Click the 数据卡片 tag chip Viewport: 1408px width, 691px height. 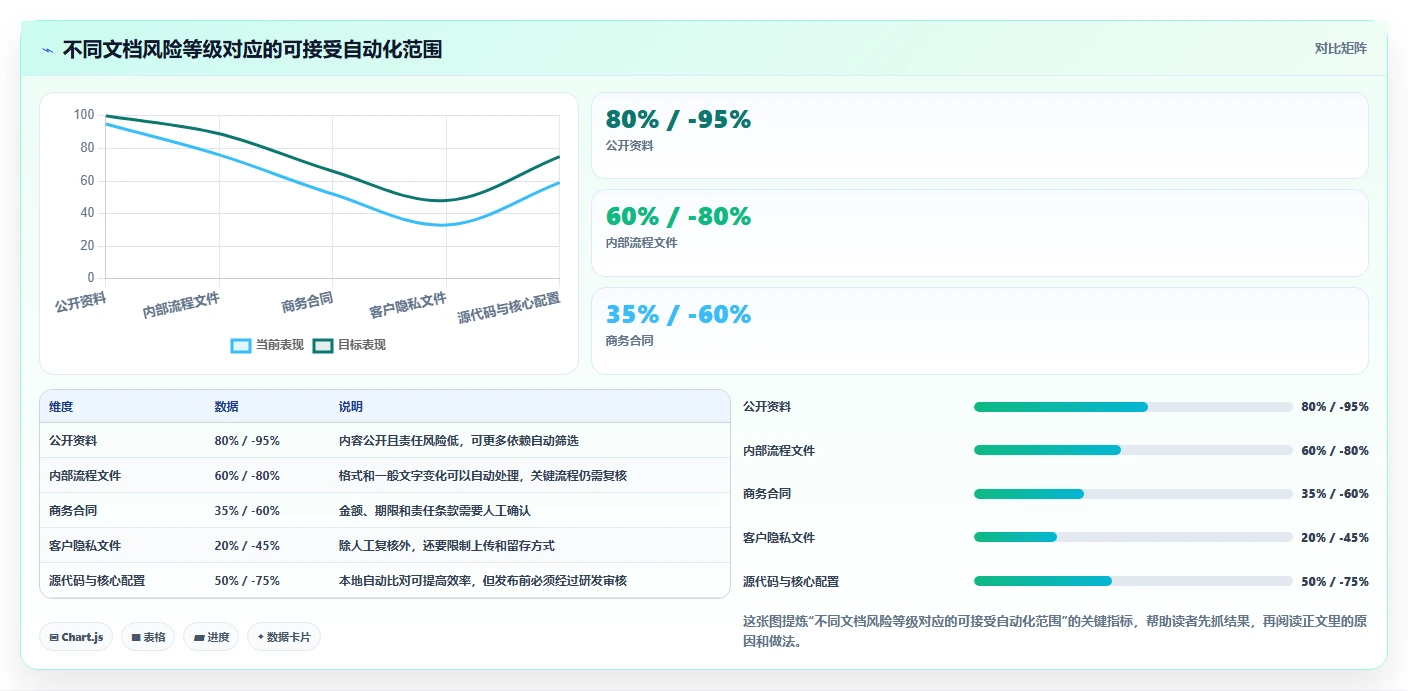point(284,637)
